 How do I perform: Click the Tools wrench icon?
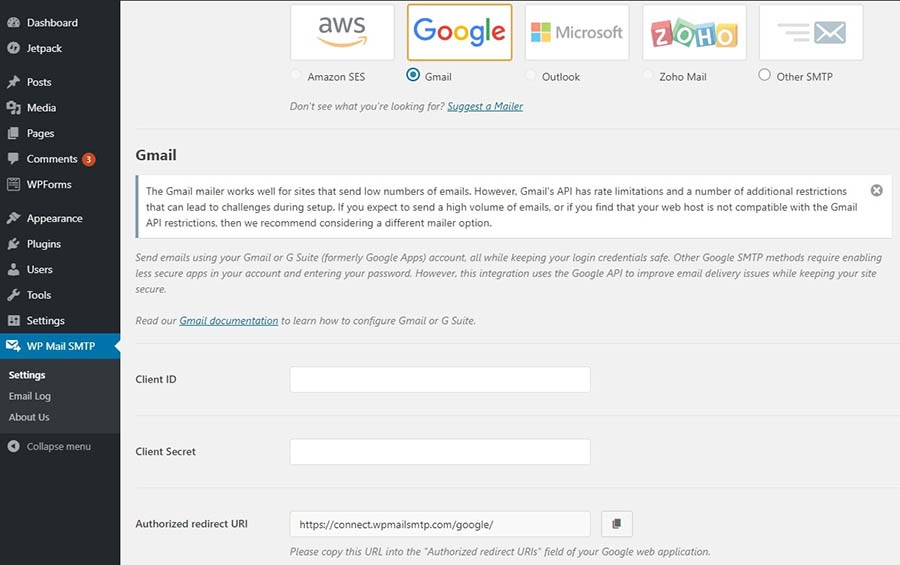13,295
